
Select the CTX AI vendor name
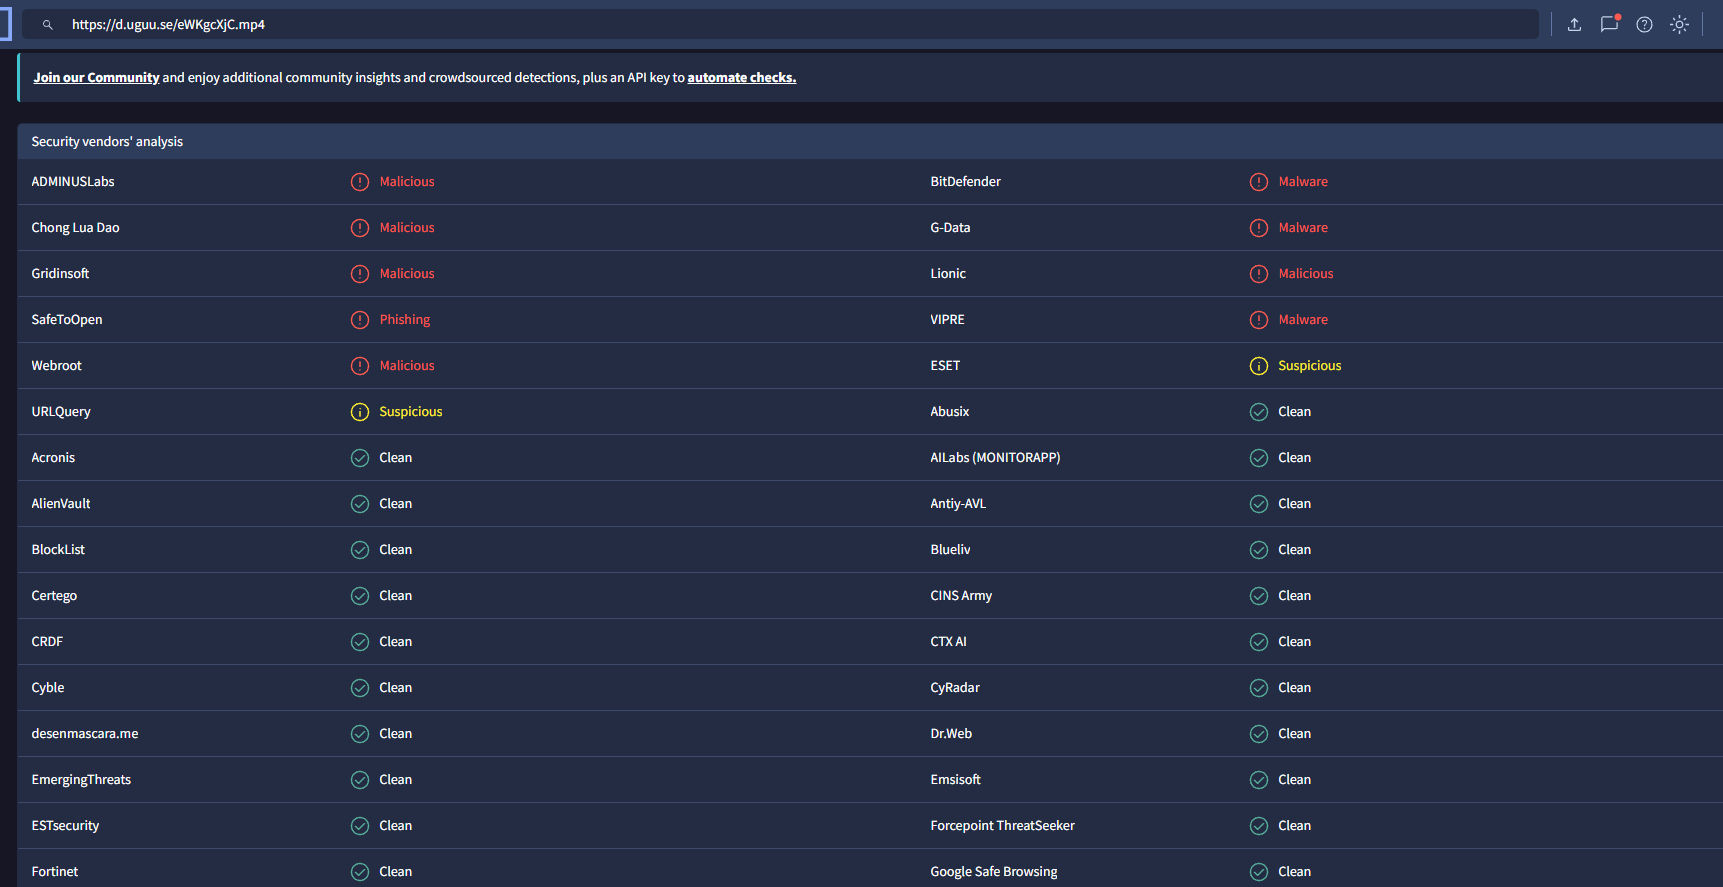[948, 642]
